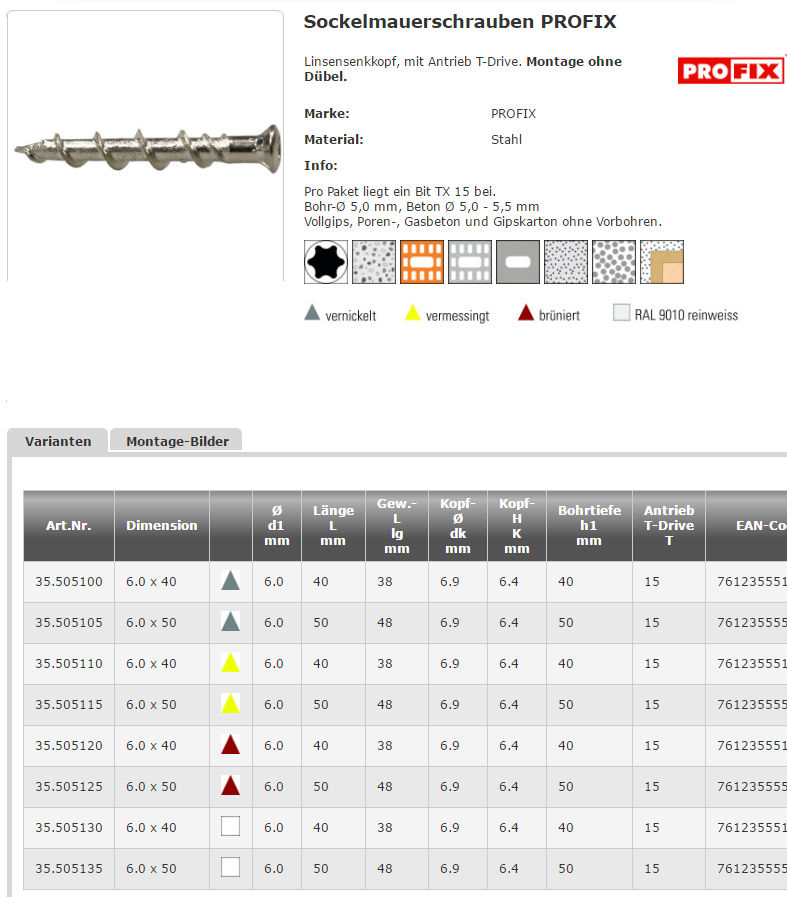Screen dimensions: 787x897
Task: Click the PROFIX brand logo
Action: pos(731,70)
